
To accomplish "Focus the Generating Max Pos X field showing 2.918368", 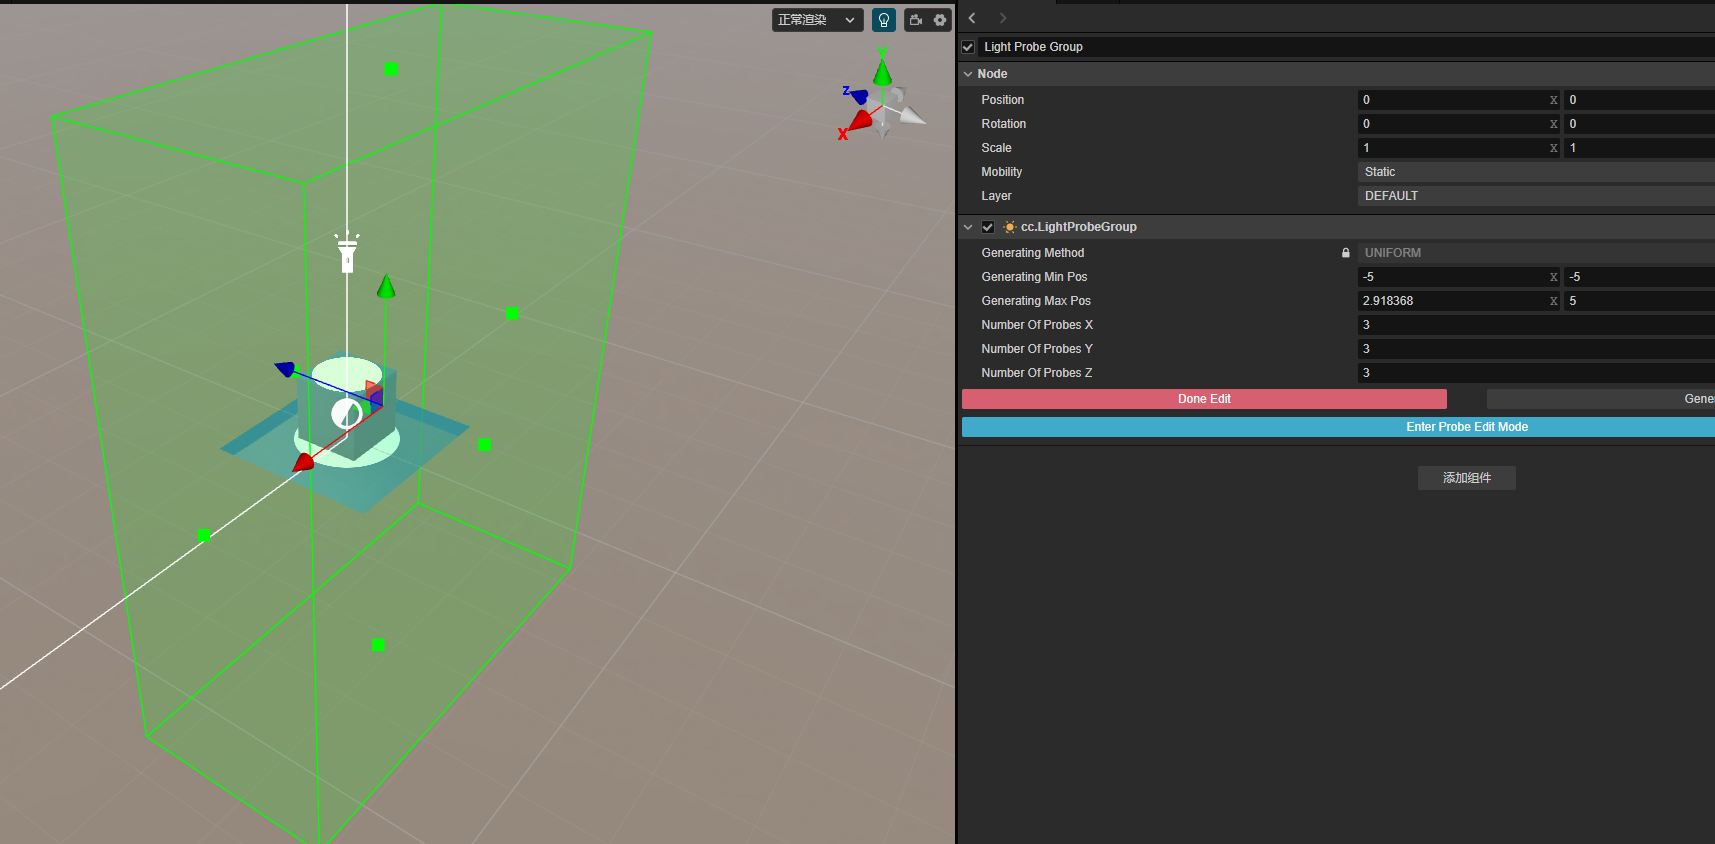I will (1459, 301).
